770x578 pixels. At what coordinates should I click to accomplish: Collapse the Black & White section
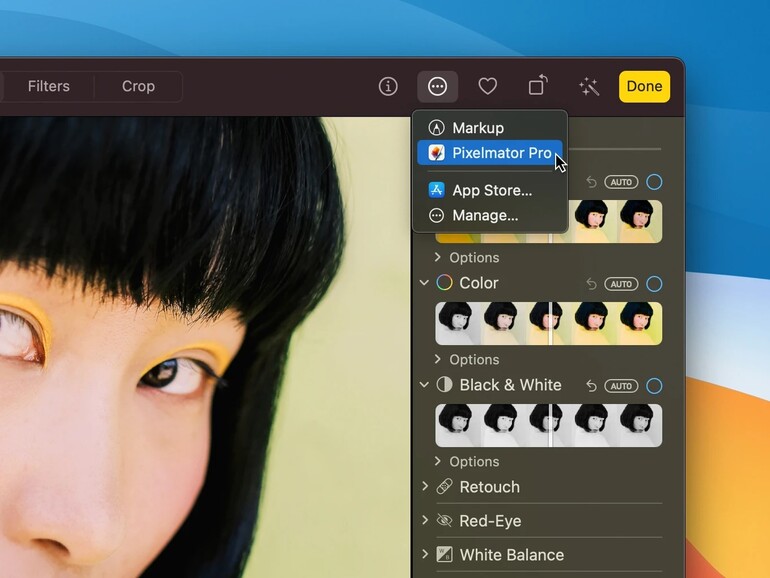tap(424, 385)
